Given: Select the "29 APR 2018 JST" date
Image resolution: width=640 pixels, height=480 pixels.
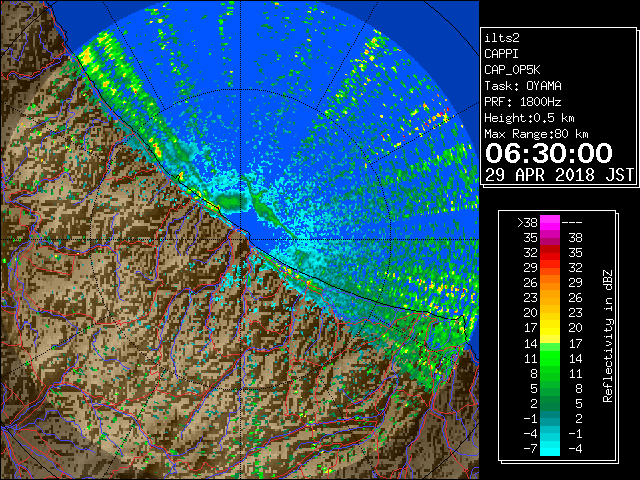Looking at the screenshot, I should [x=559, y=175].
